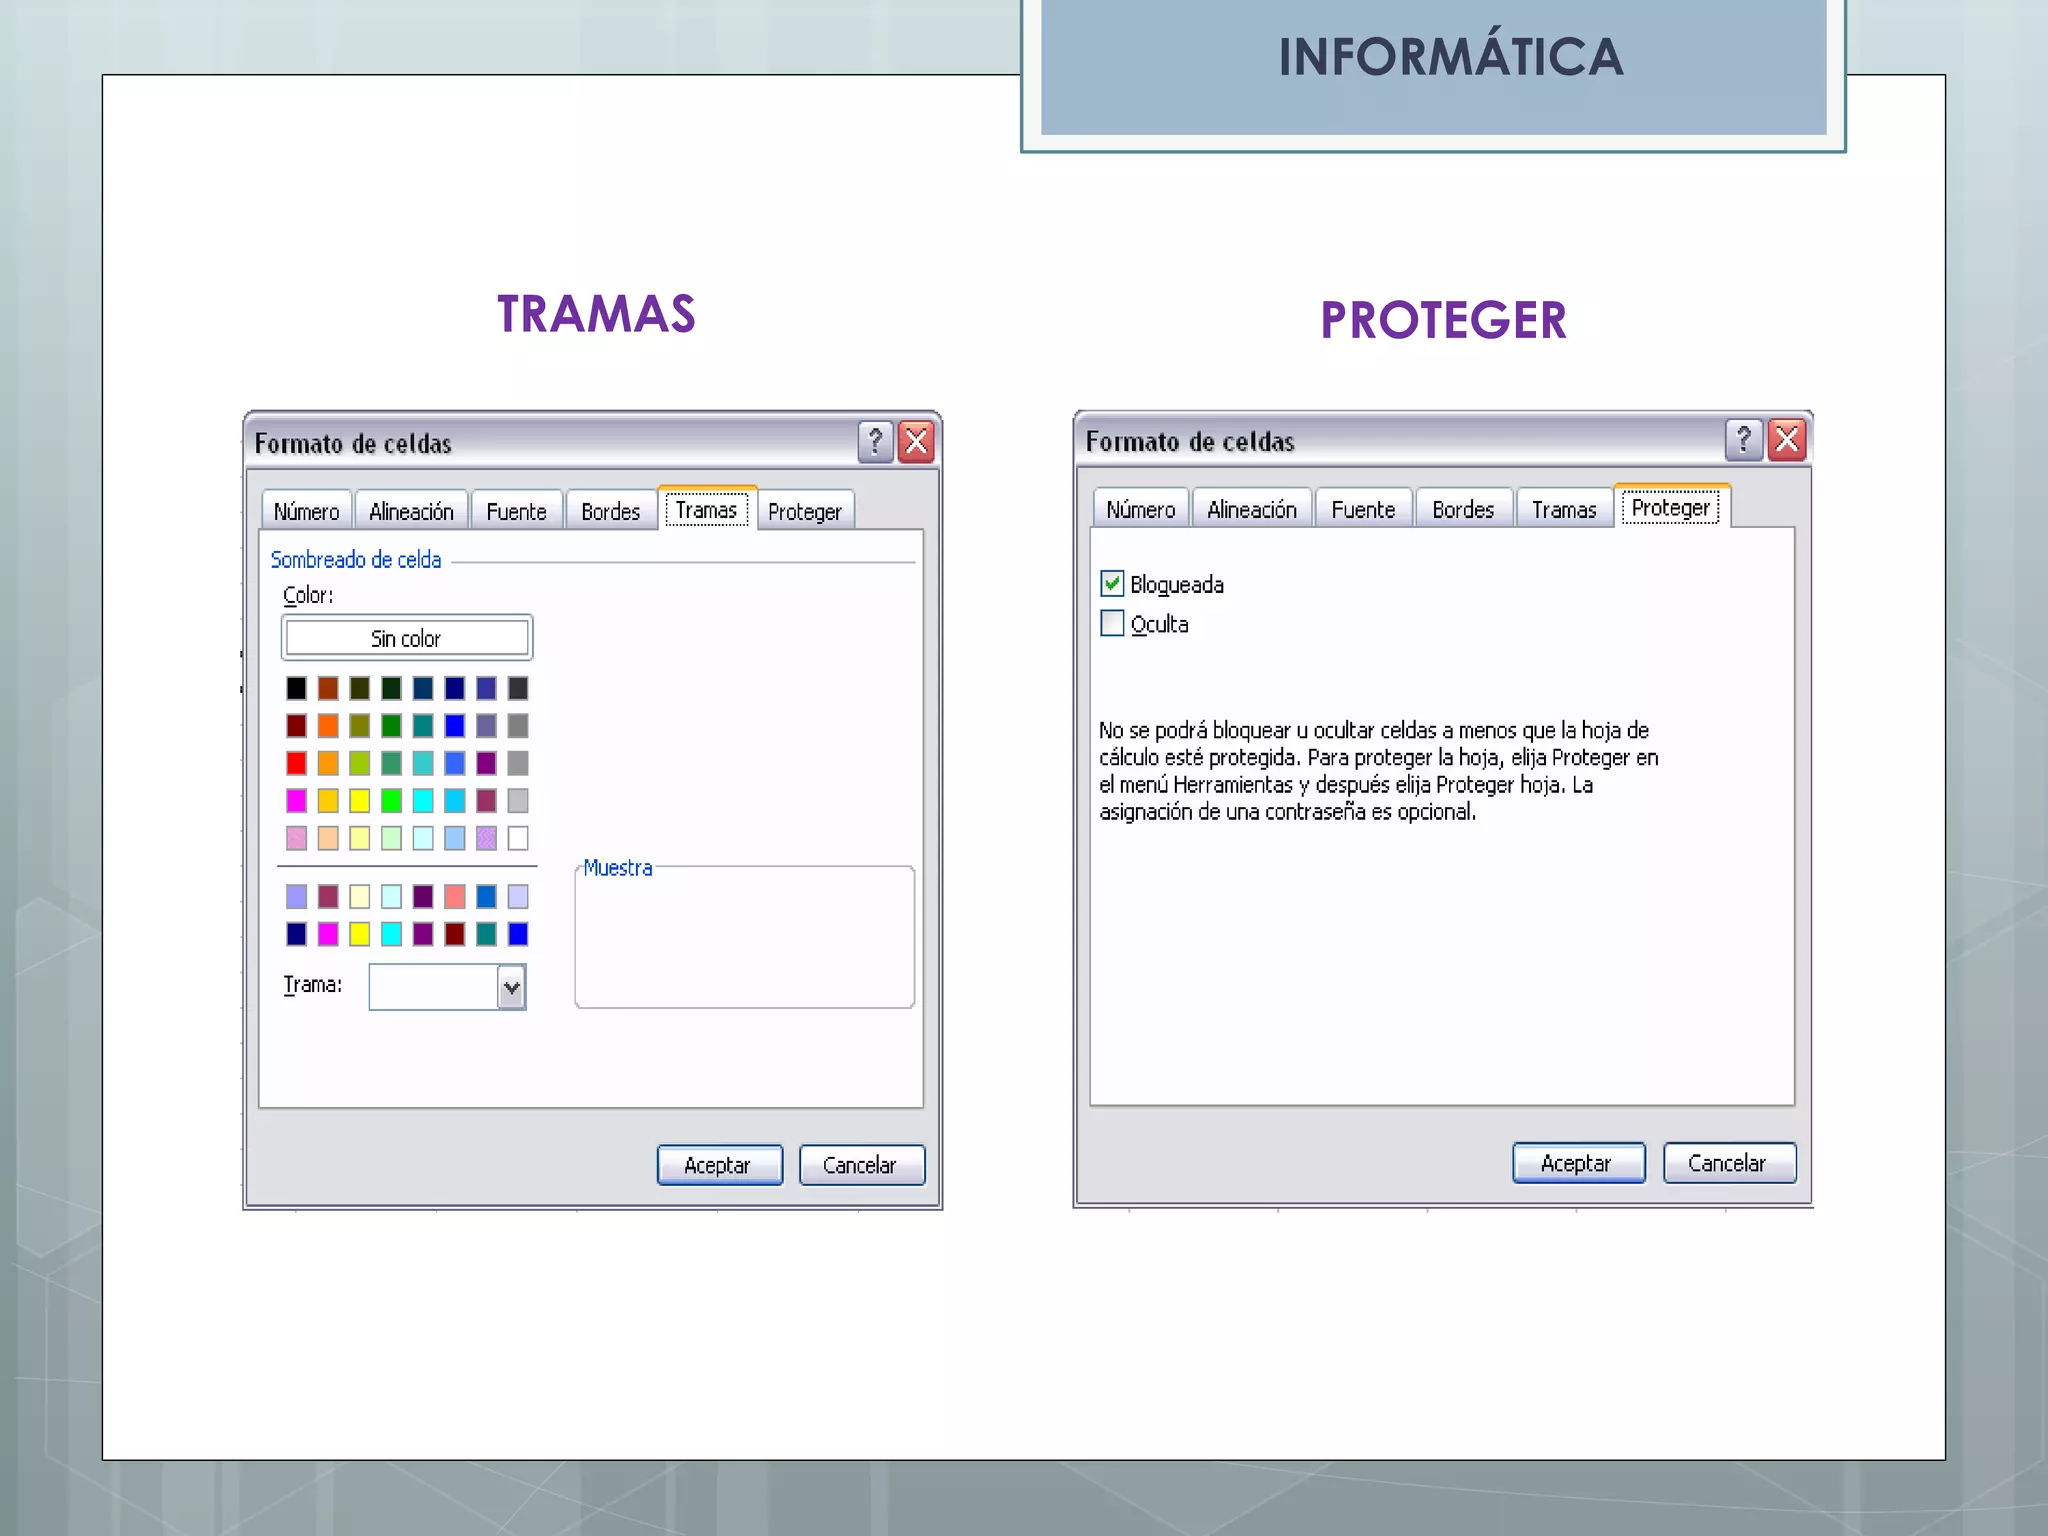Image resolution: width=2048 pixels, height=1536 pixels.
Task: Open Número tab in Tramas dialog
Action: point(306,511)
